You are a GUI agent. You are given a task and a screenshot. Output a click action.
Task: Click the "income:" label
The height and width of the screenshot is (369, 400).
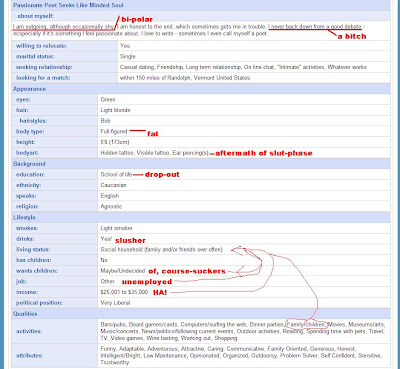coord(27,292)
